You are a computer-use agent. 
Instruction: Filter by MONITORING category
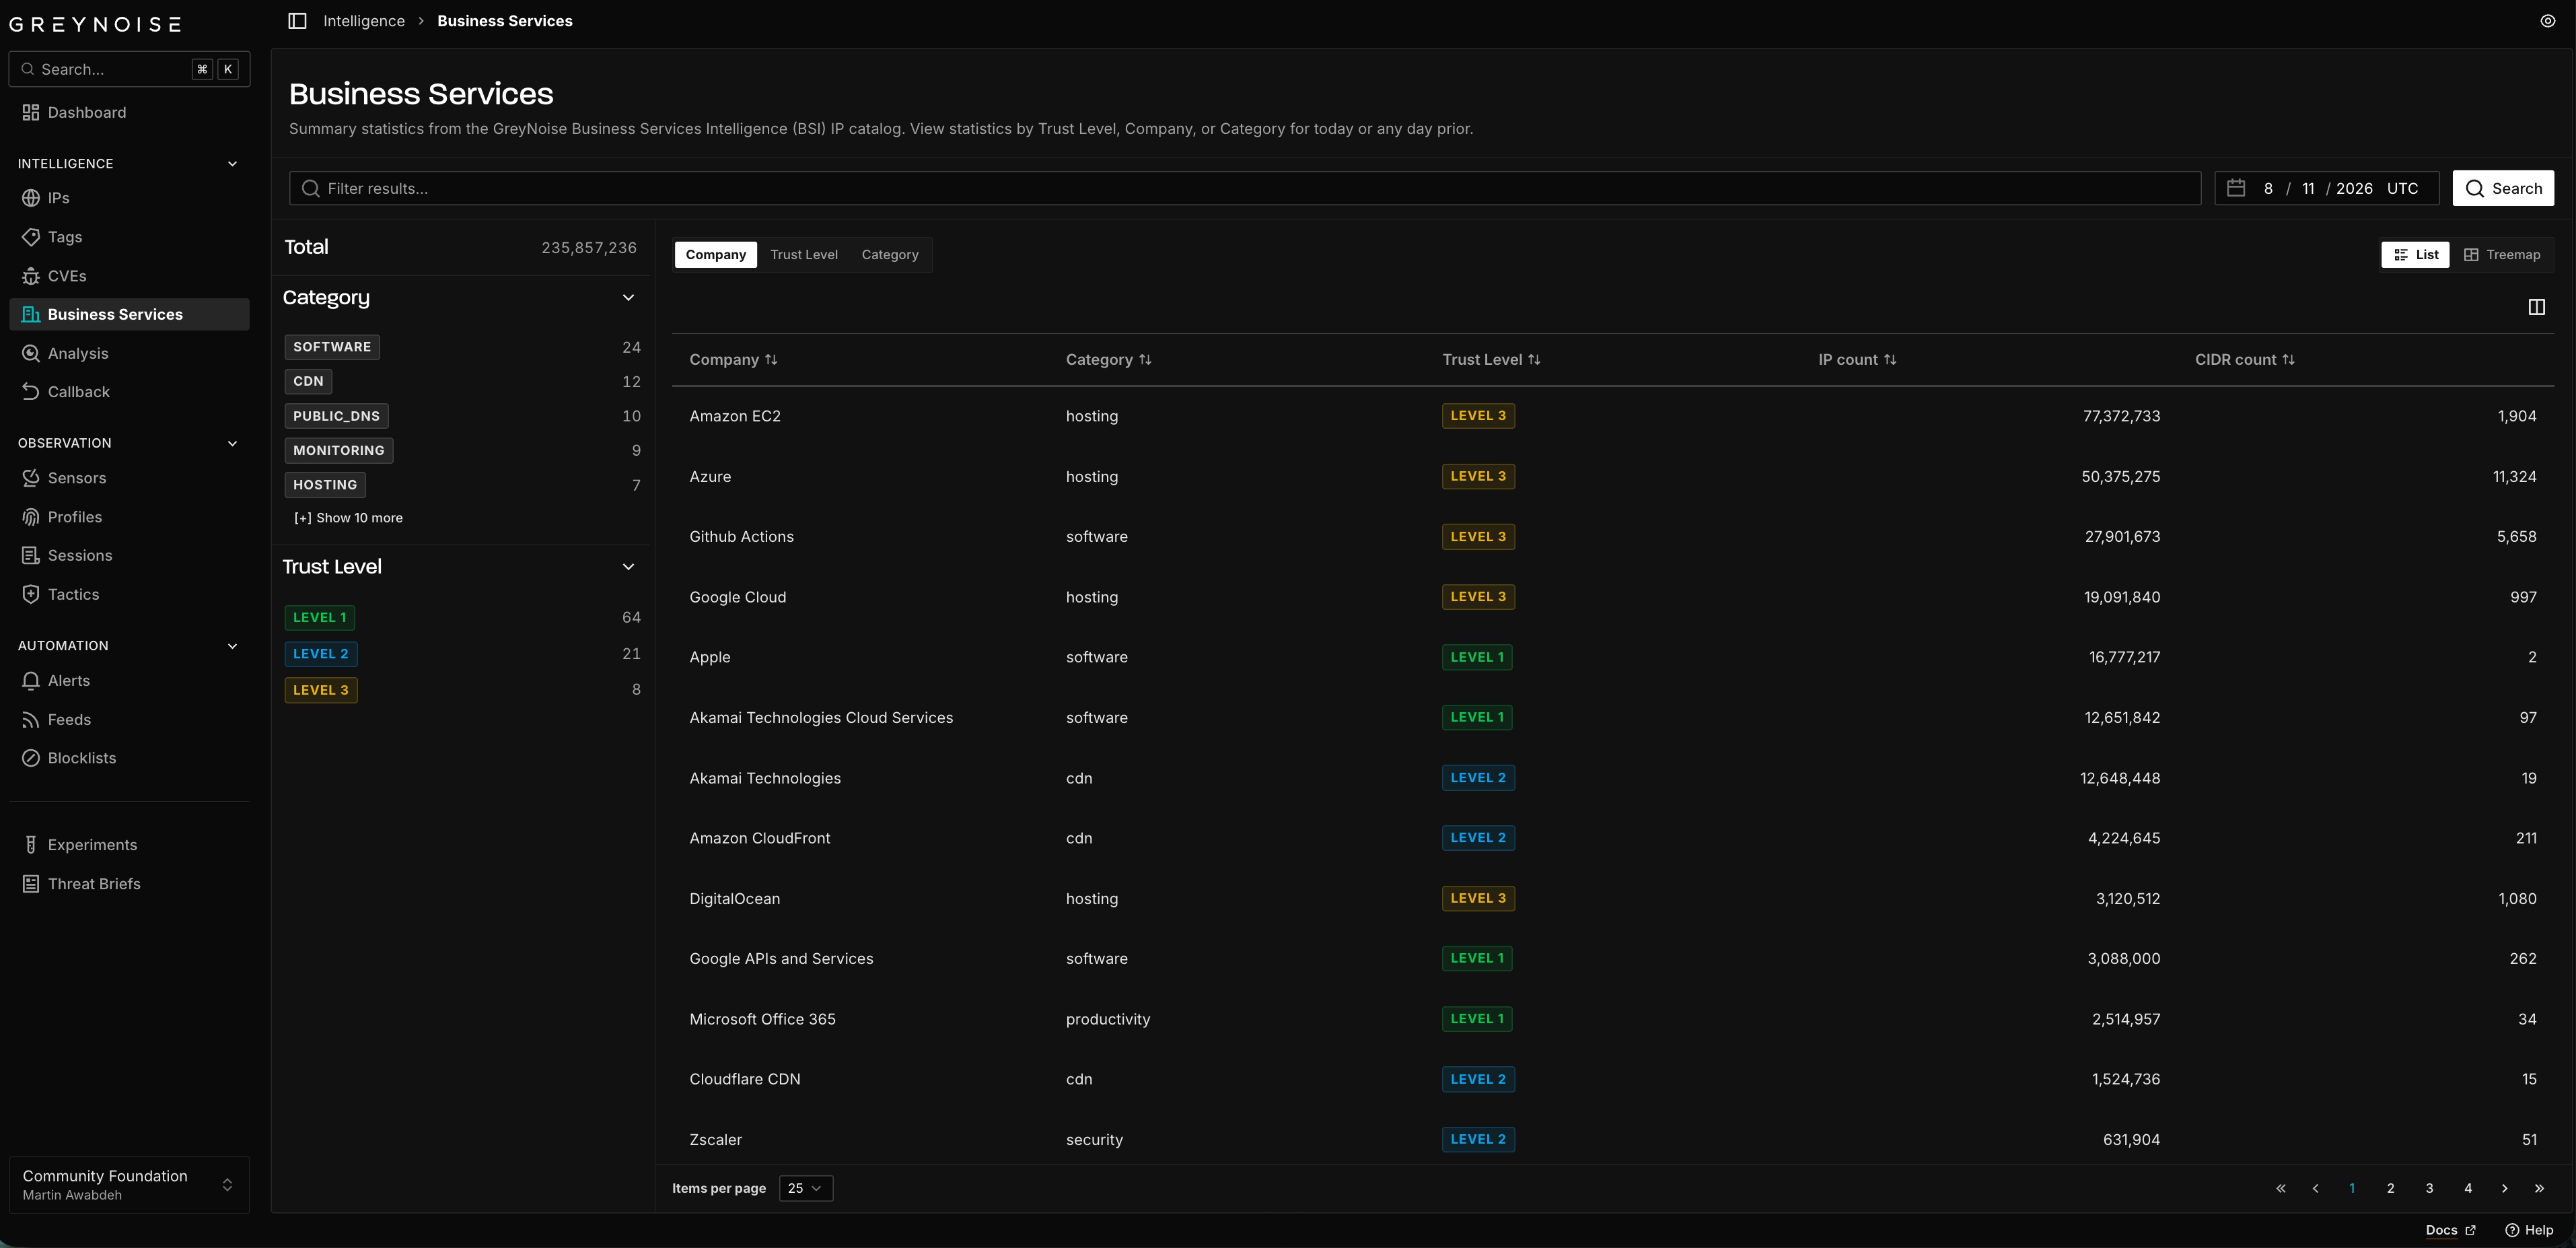(339, 450)
